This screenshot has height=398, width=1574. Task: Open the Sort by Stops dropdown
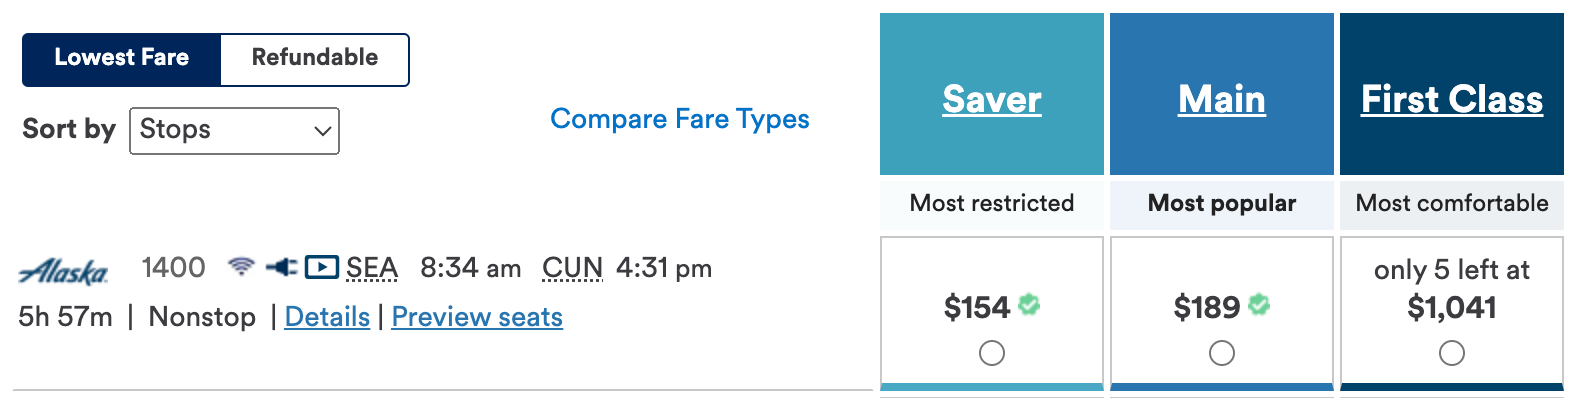tap(234, 131)
